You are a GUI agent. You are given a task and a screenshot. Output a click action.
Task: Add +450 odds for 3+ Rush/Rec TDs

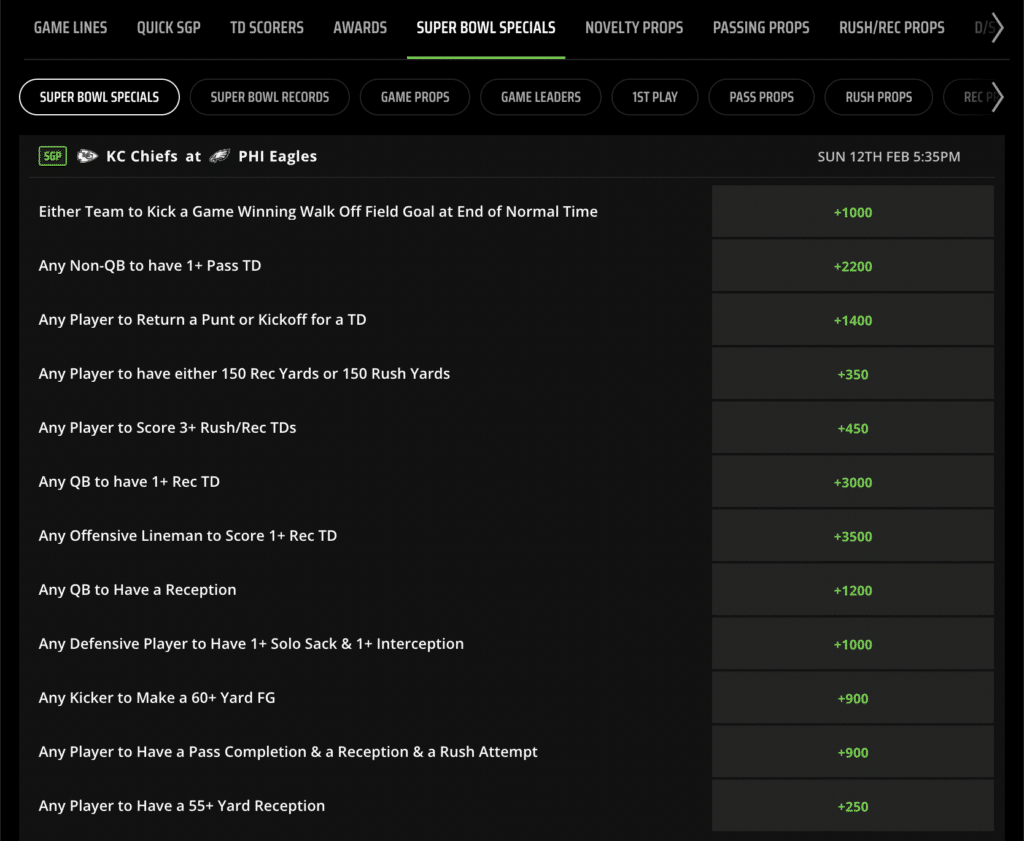(x=853, y=428)
